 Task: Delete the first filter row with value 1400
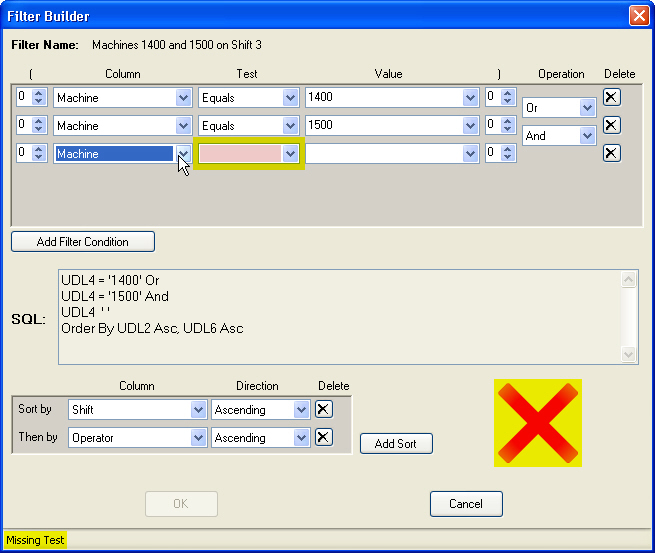click(612, 97)
